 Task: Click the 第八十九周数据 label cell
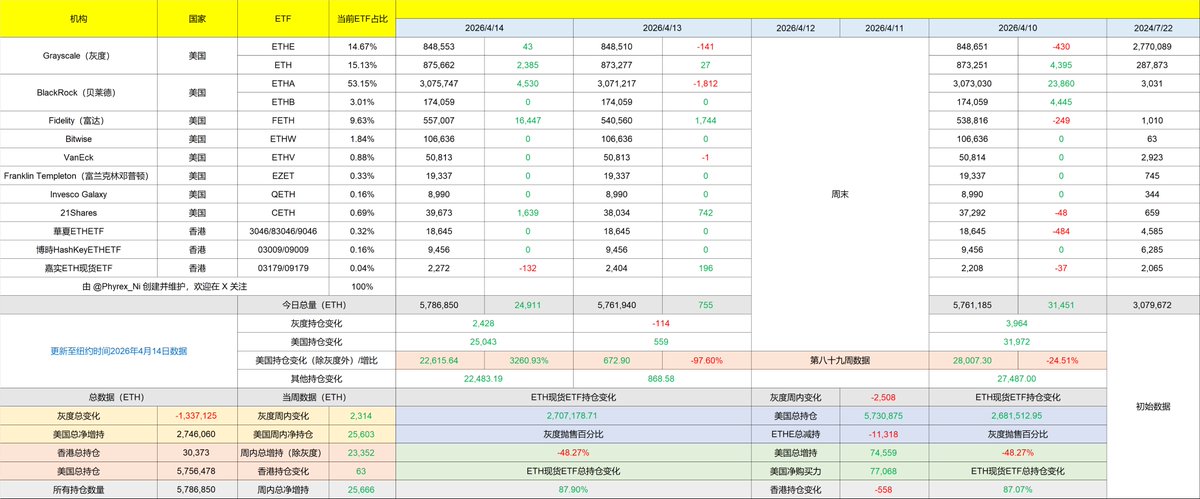coord(840,360)
